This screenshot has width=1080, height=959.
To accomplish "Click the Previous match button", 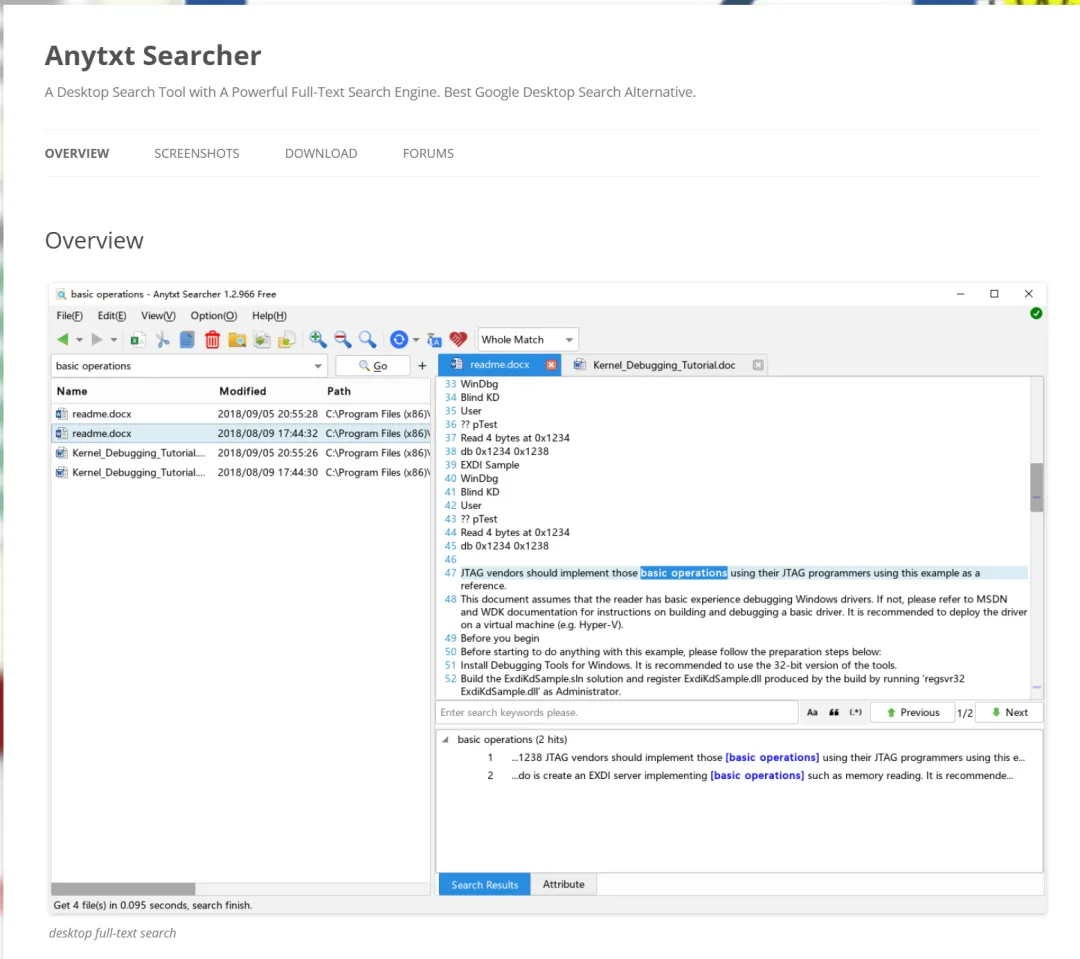I will (912, 712).
